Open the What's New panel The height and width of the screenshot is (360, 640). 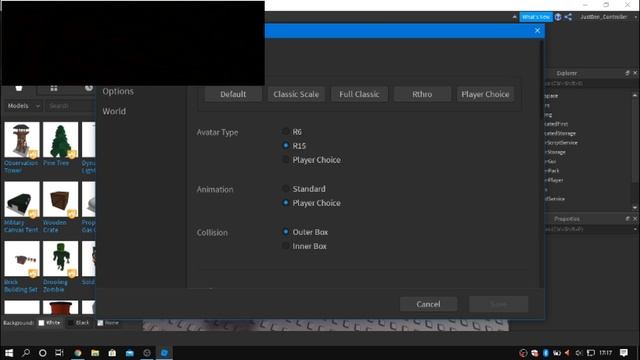536,17
